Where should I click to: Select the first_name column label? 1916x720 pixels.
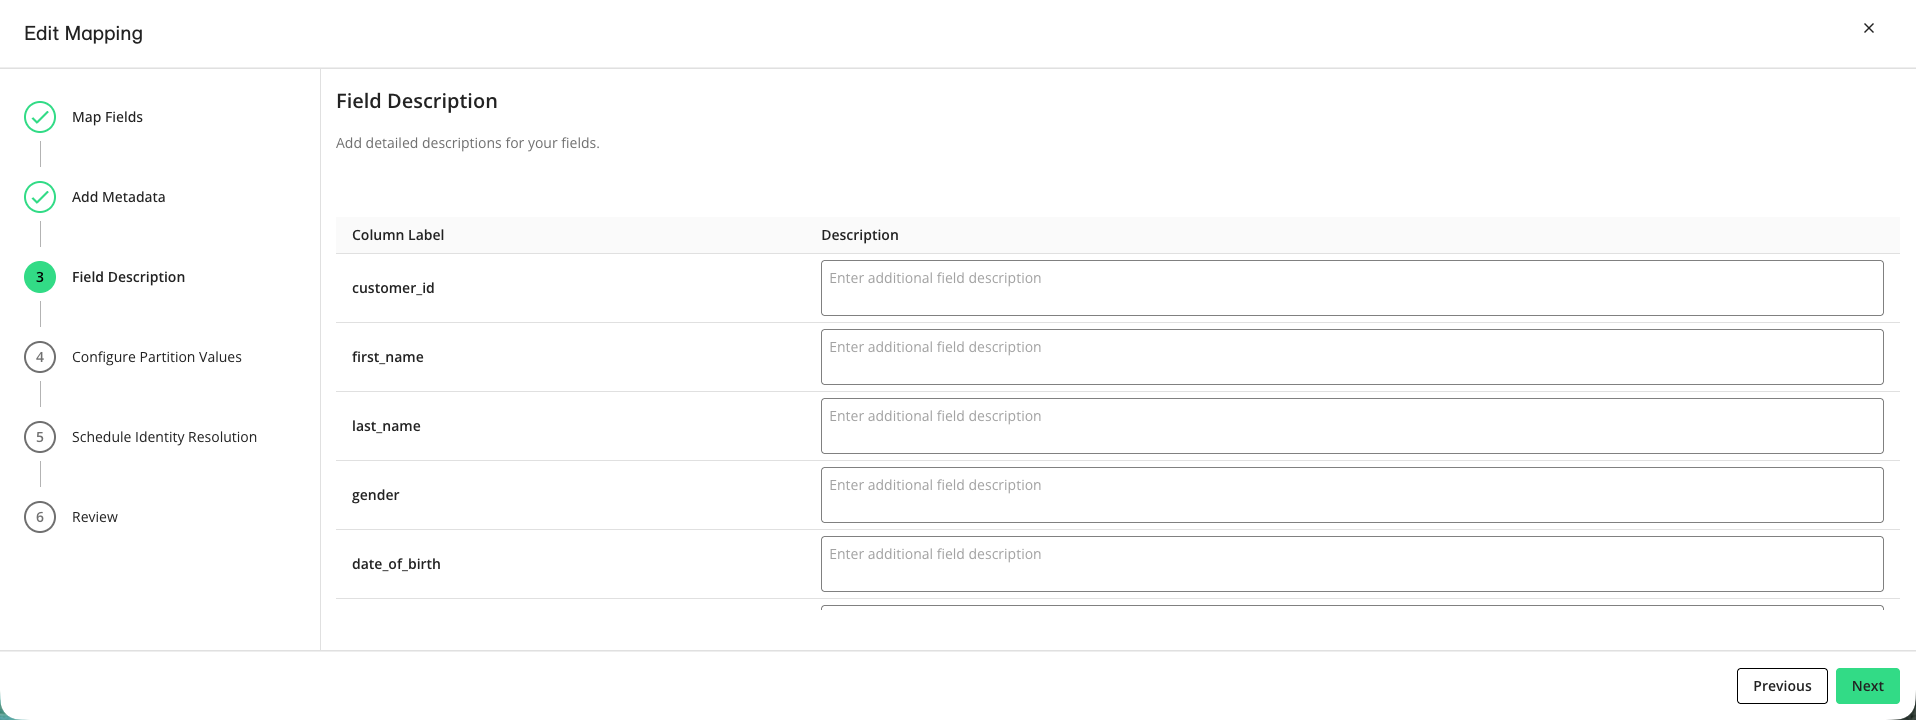388,357
